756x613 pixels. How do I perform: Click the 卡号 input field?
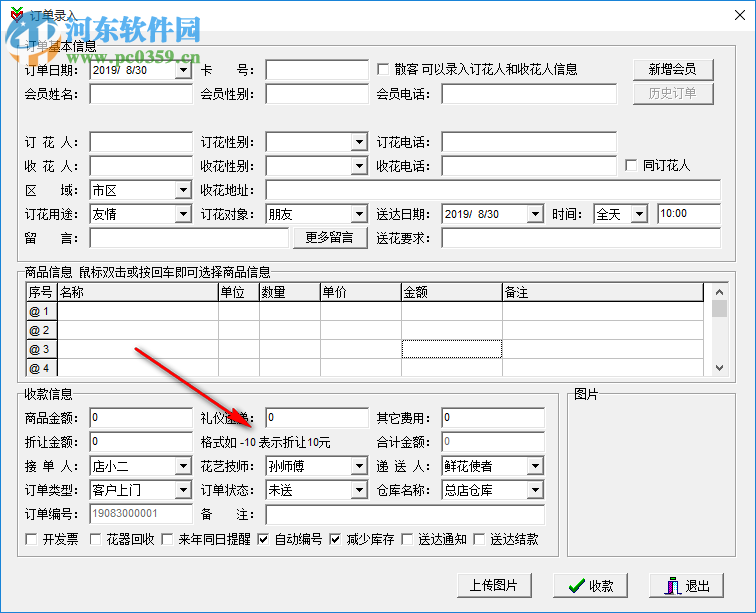317,70
